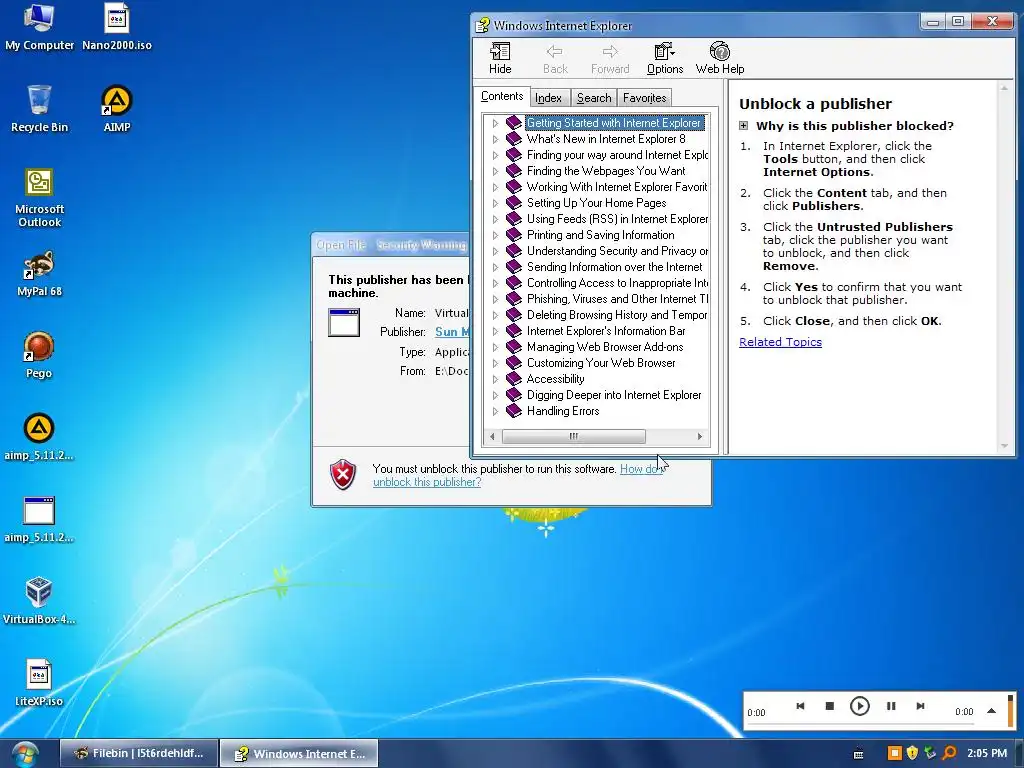This screenshot has height=768, width=1024.
Task: Click the help topic pane scroll down arrow
Action: (x=1004, y=446)
